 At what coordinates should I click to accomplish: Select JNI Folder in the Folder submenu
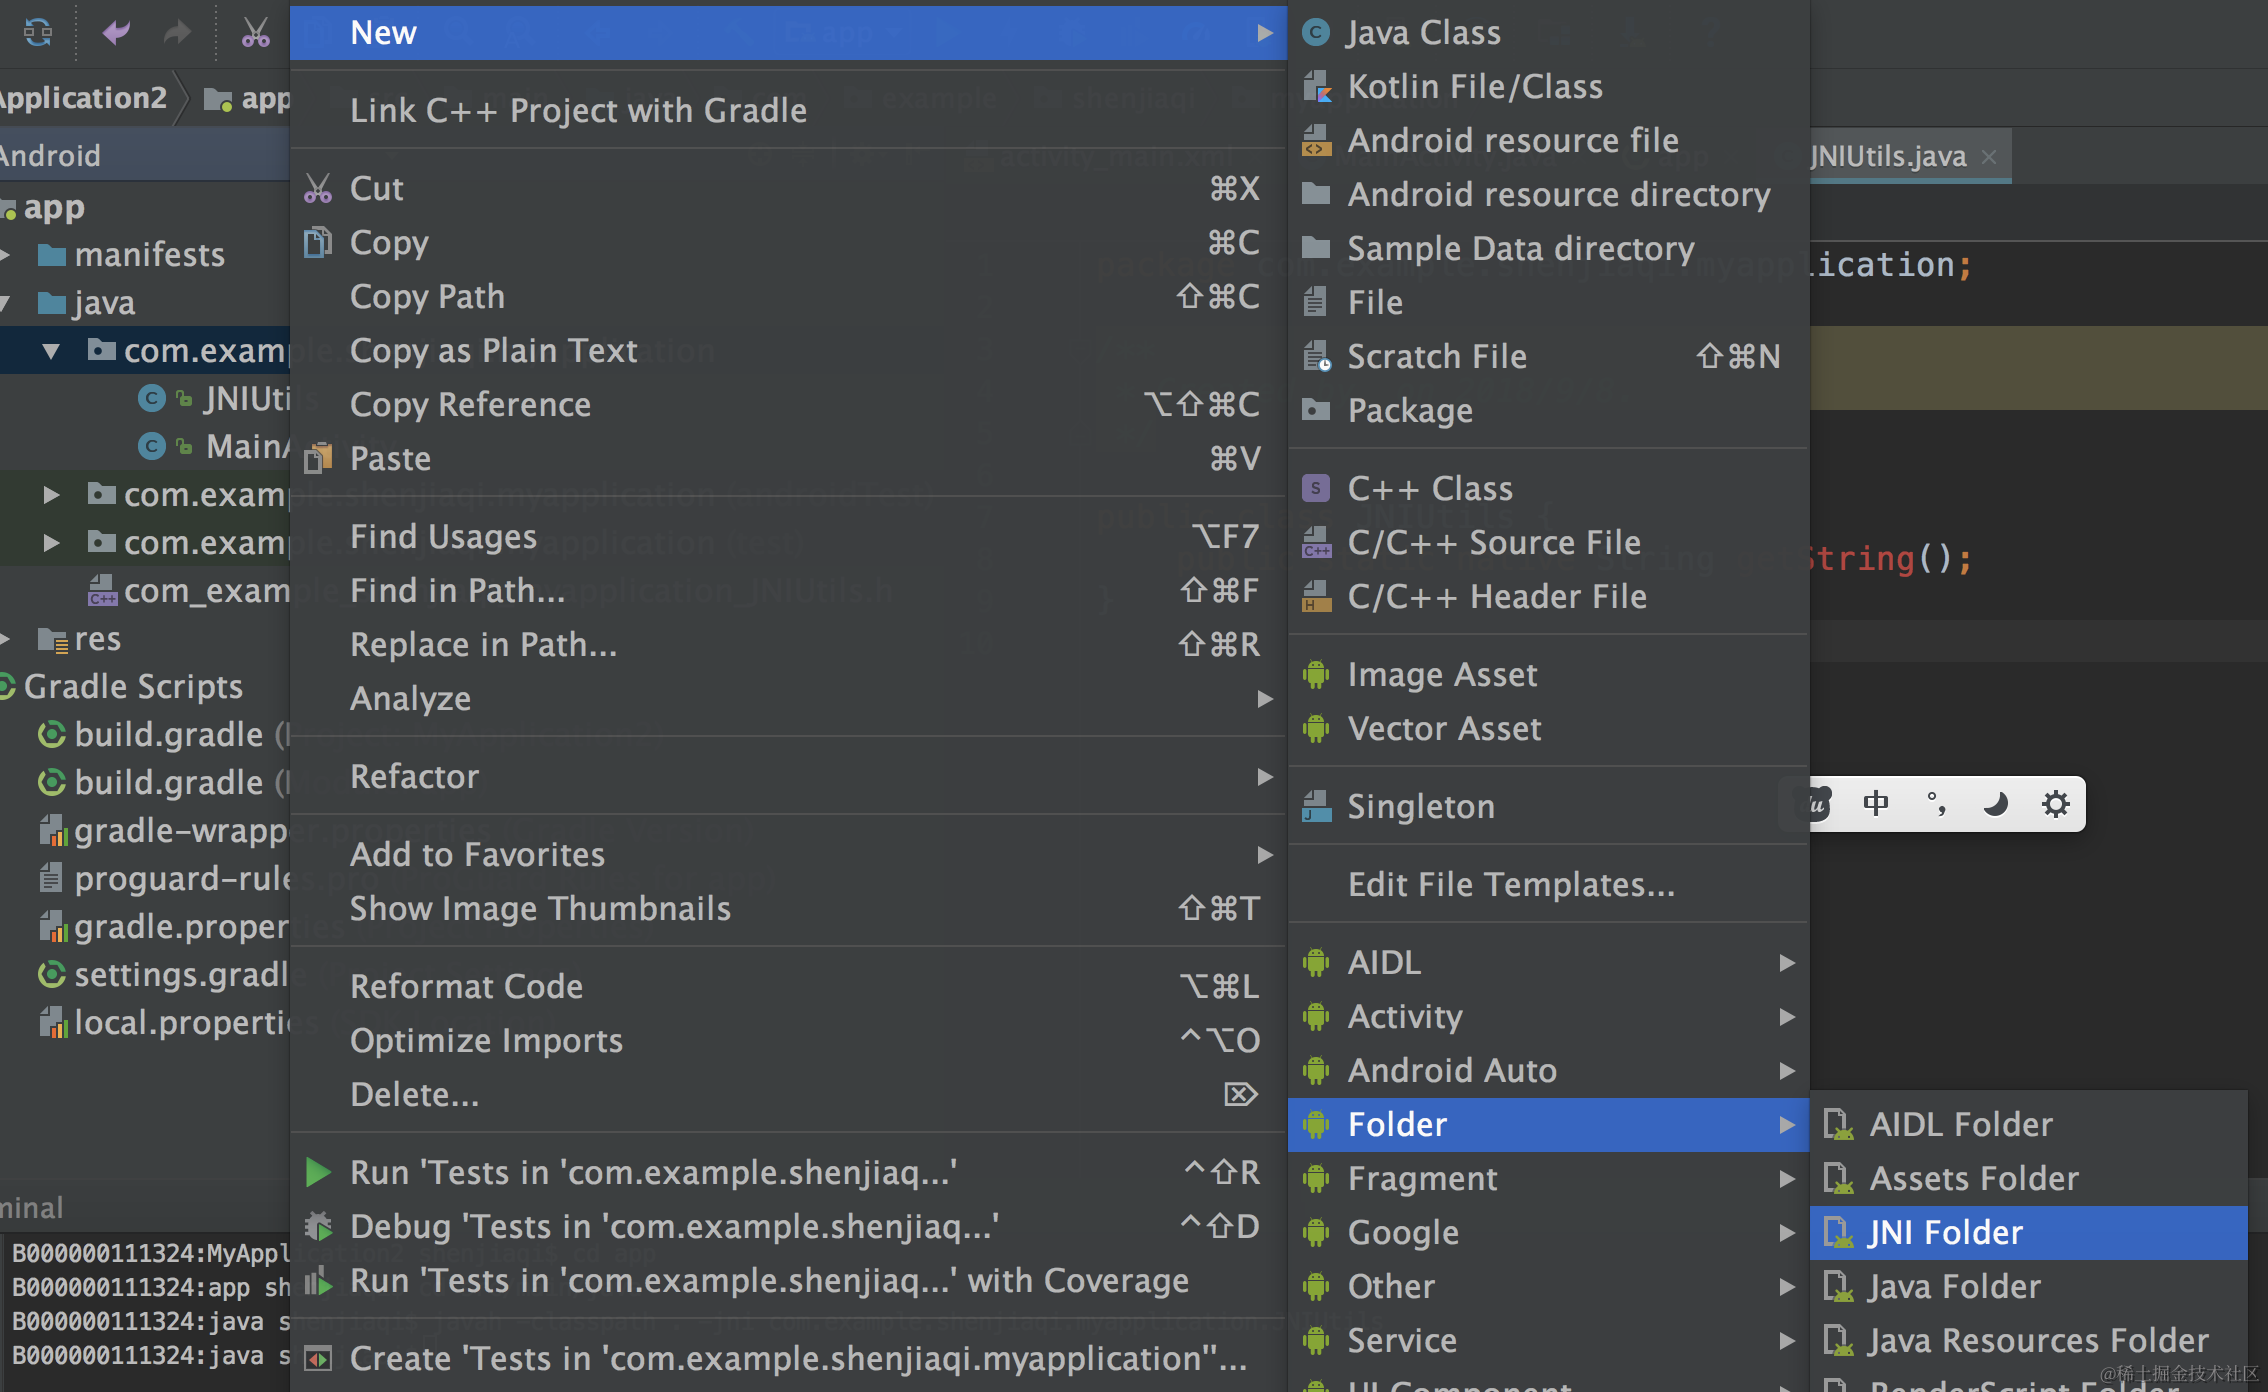click(x=1945, y=1232)
